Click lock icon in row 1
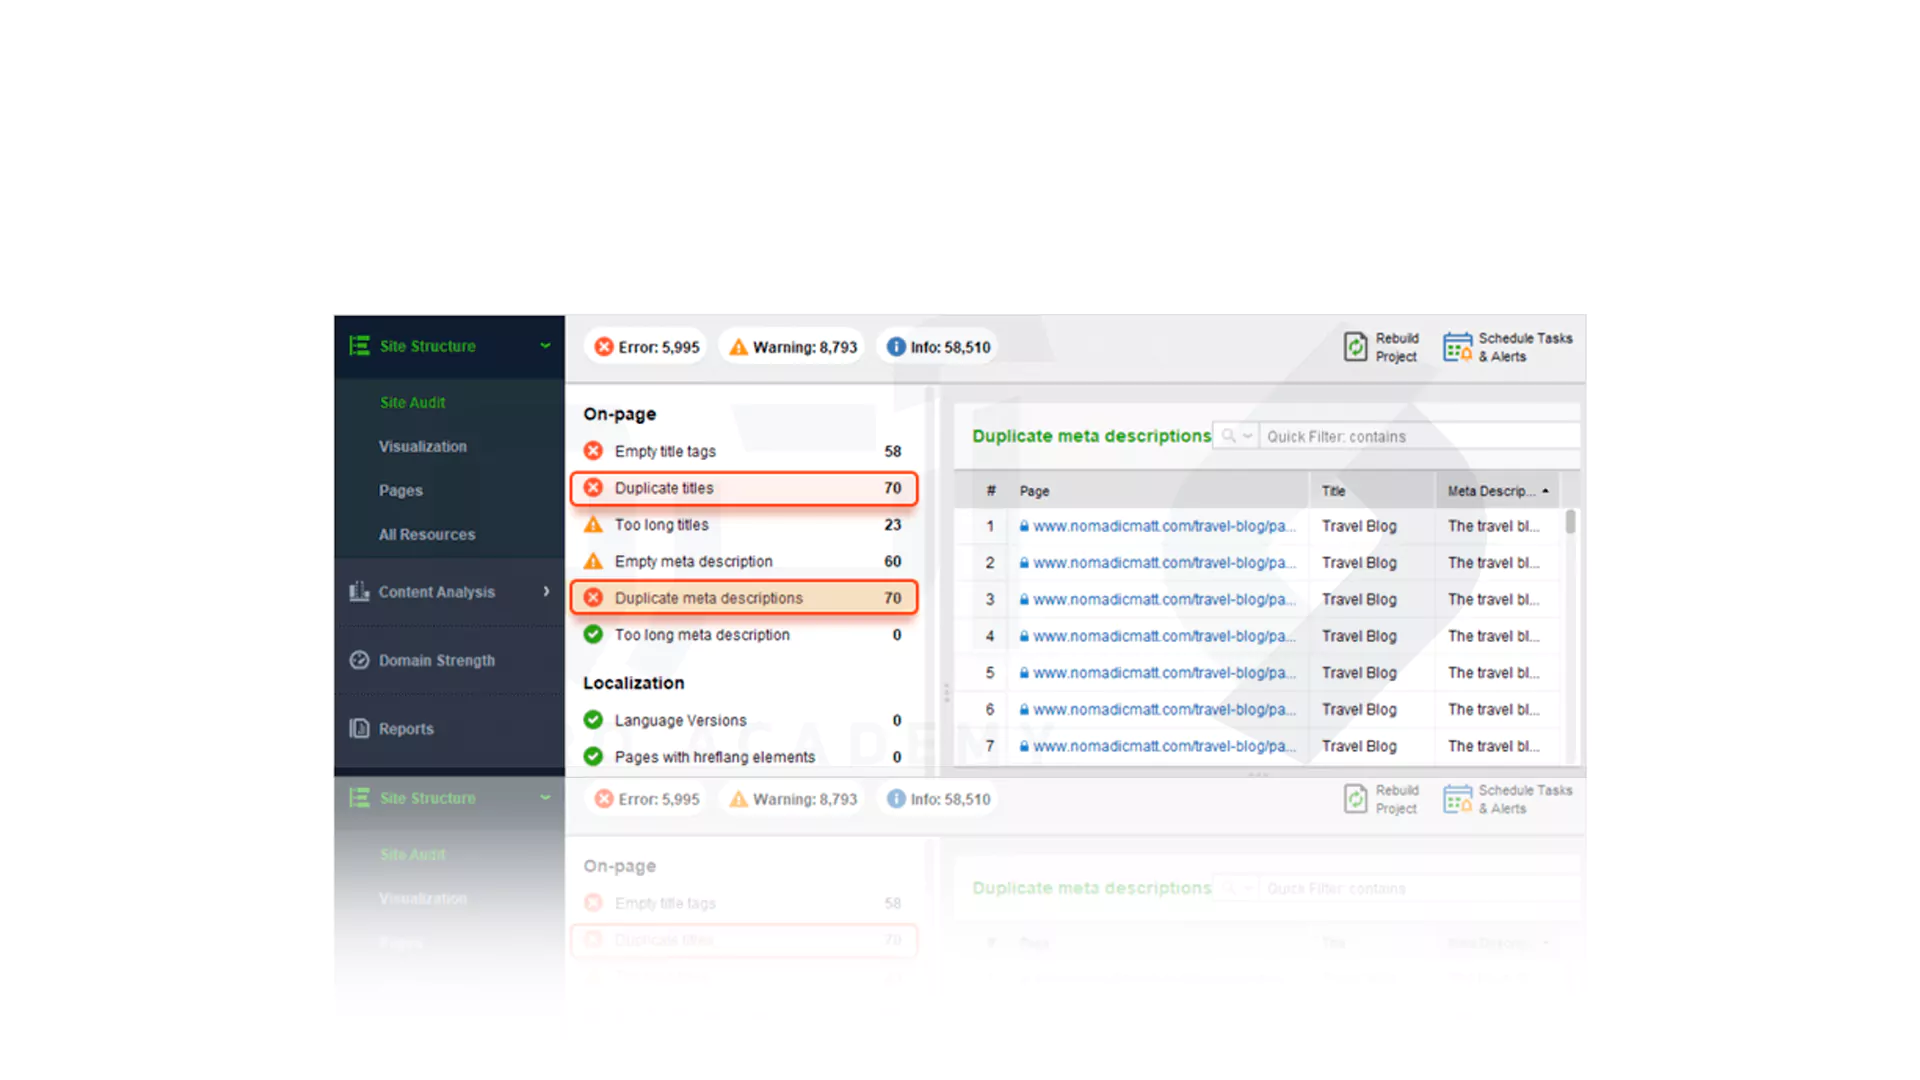Screen dimensions: 1920x1080 tap(1024, 526)
